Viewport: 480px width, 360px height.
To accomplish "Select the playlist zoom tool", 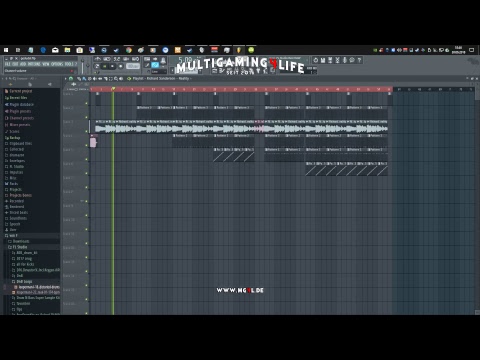I will pyautogui.click(x=116, y=79).
